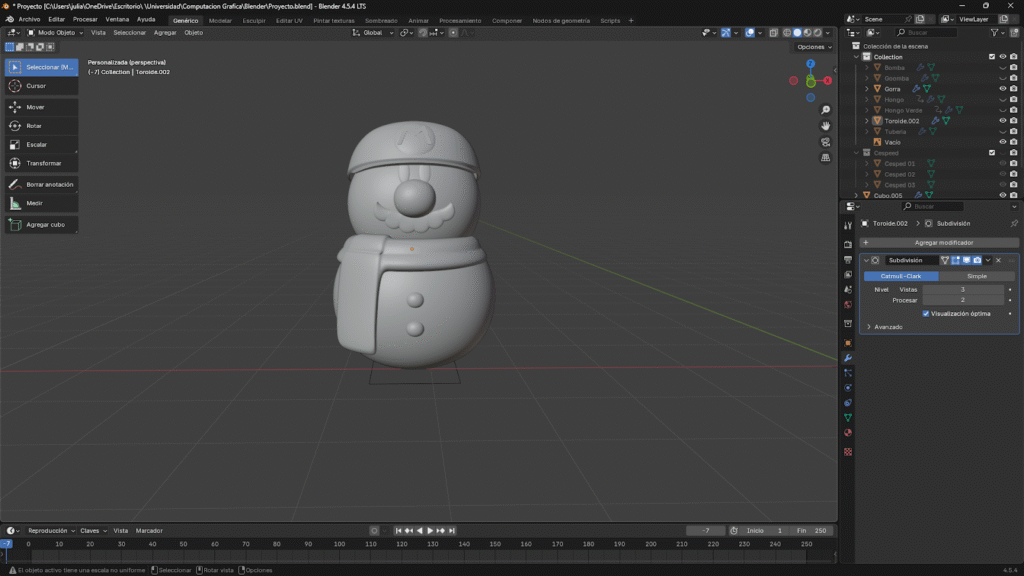This screenshot has height=576, width=1024.
Task: Expand the Toroide.002 tree item
Action: tap(867, 121)
